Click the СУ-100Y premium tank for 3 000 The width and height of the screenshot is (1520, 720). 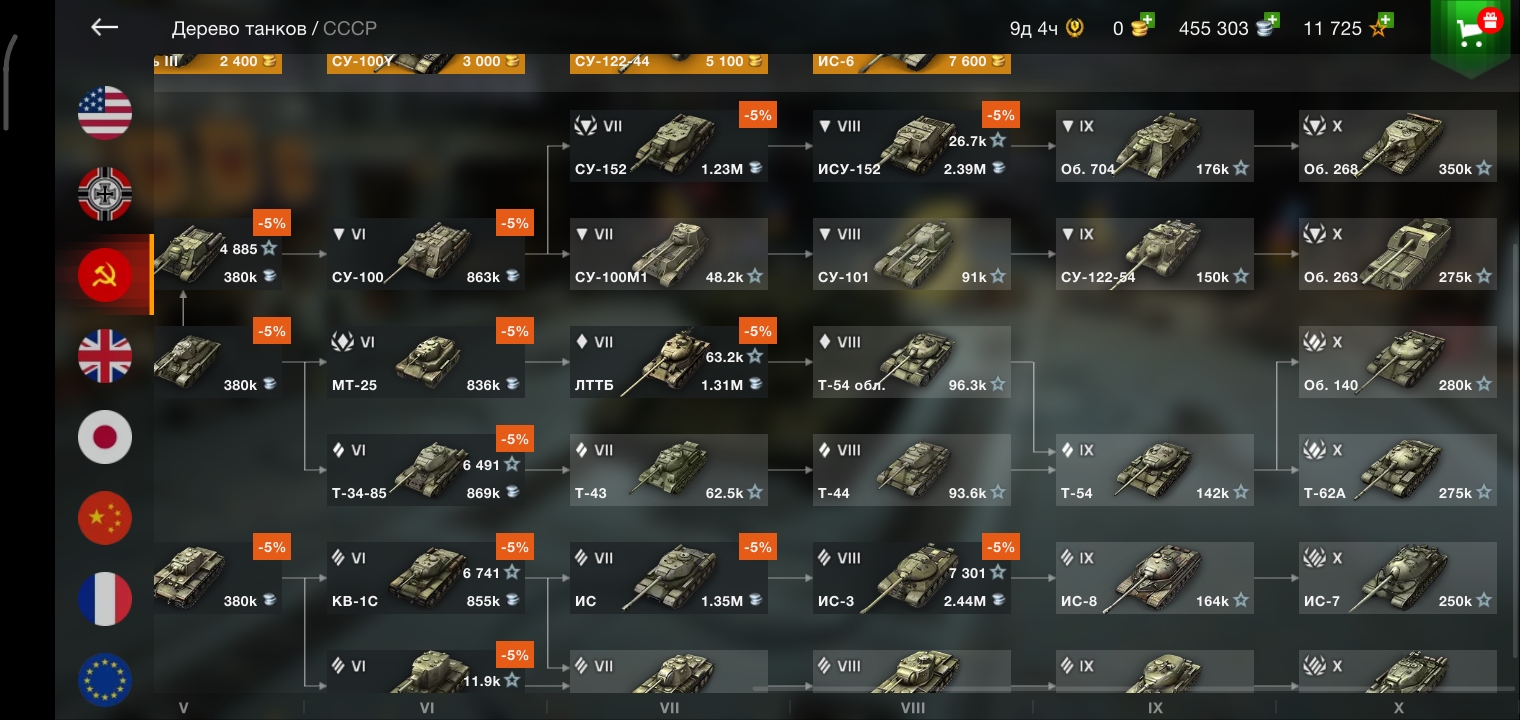[427, 61]
